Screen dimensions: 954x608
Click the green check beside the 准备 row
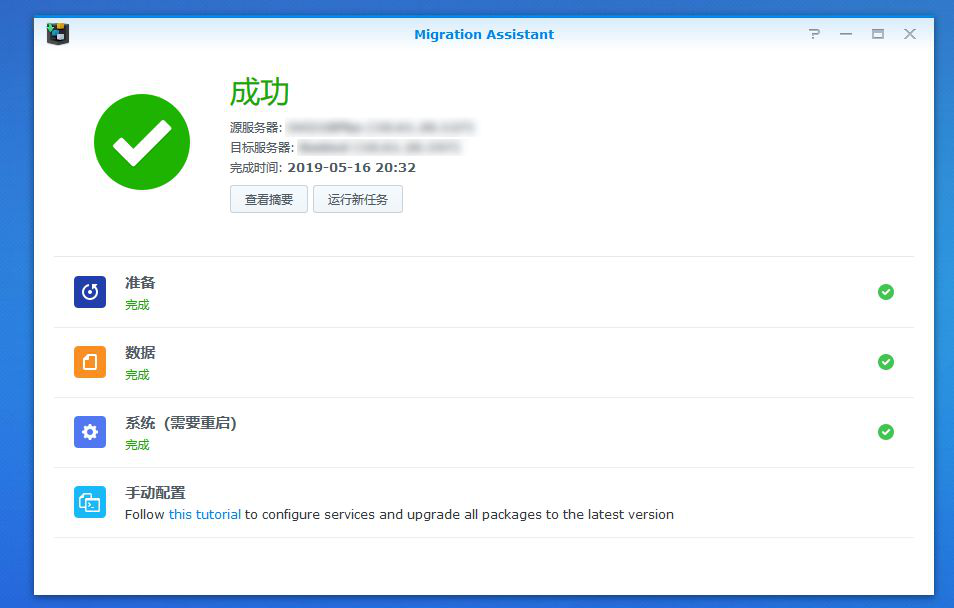[x=885, y=292]
